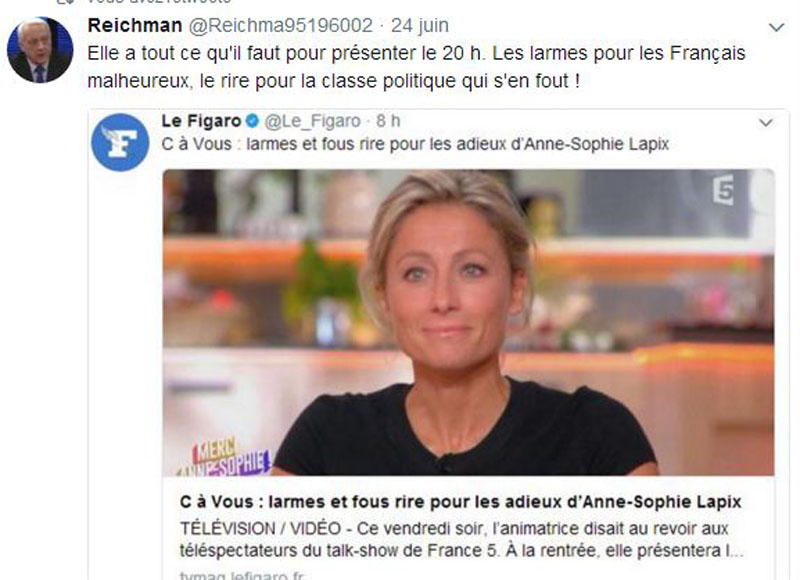The height and width of the screenshot is (580, 800).
Task: Open the Le Figaro quoted tweet chevron menu
Action: [x=765, y=122]
